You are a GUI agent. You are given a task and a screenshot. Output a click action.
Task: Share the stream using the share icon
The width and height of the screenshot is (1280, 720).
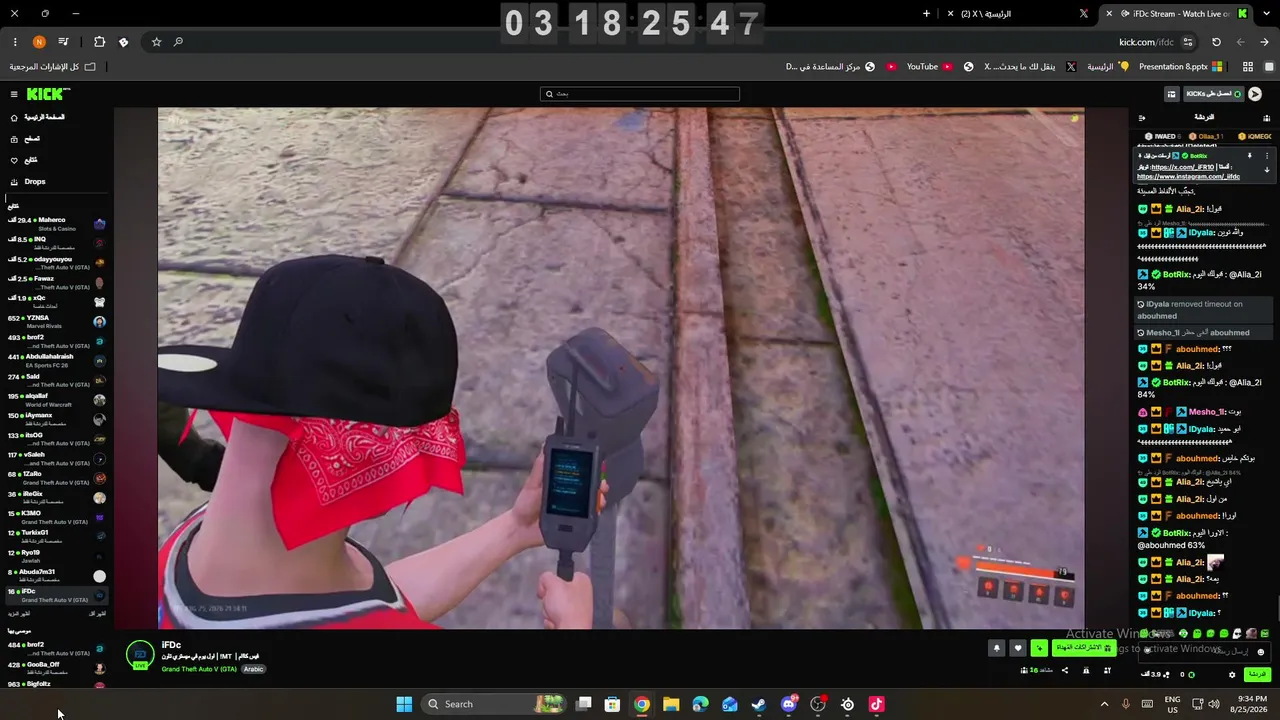click(1064, 671)
